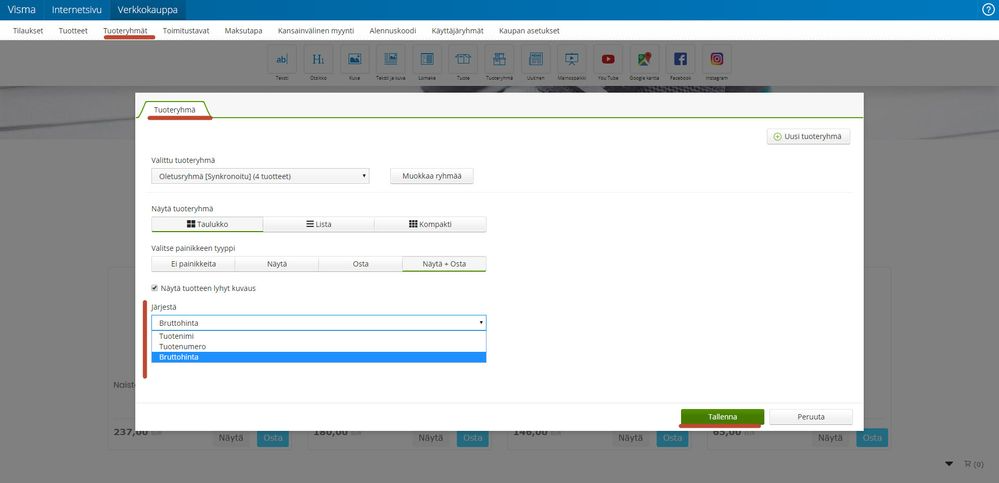The image size is (999, 483).
Task: Select the Kuva image icon
Action: point(354,59)
